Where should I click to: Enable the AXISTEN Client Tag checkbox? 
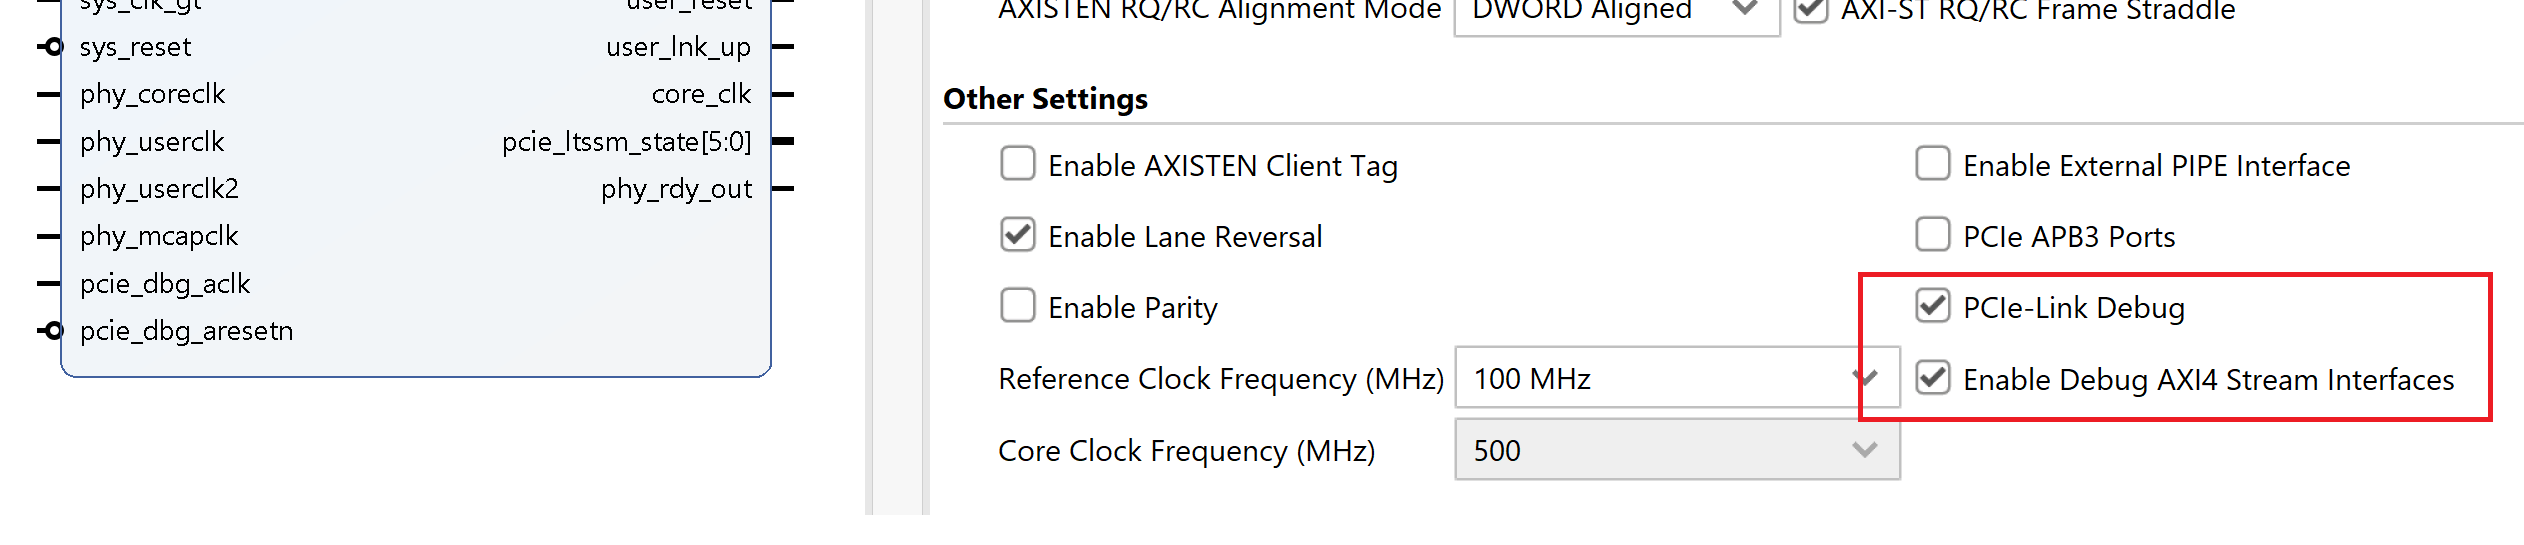coord(1018,164)
